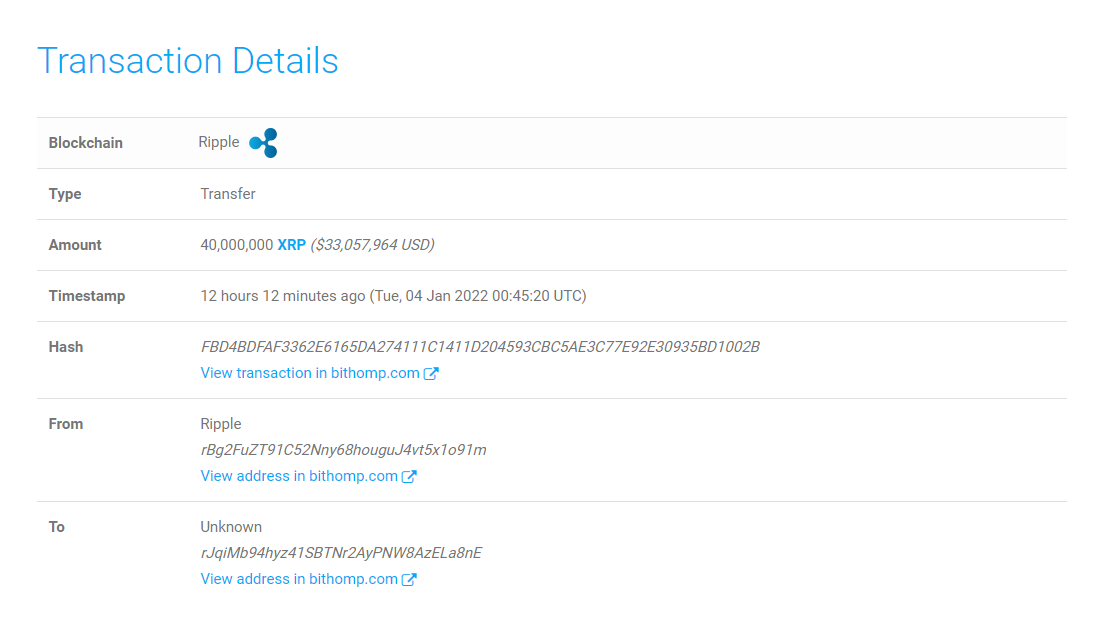Viewport: 1095px width, 617px height.
Task: Click the Blockchain row label
Action: 85,143
